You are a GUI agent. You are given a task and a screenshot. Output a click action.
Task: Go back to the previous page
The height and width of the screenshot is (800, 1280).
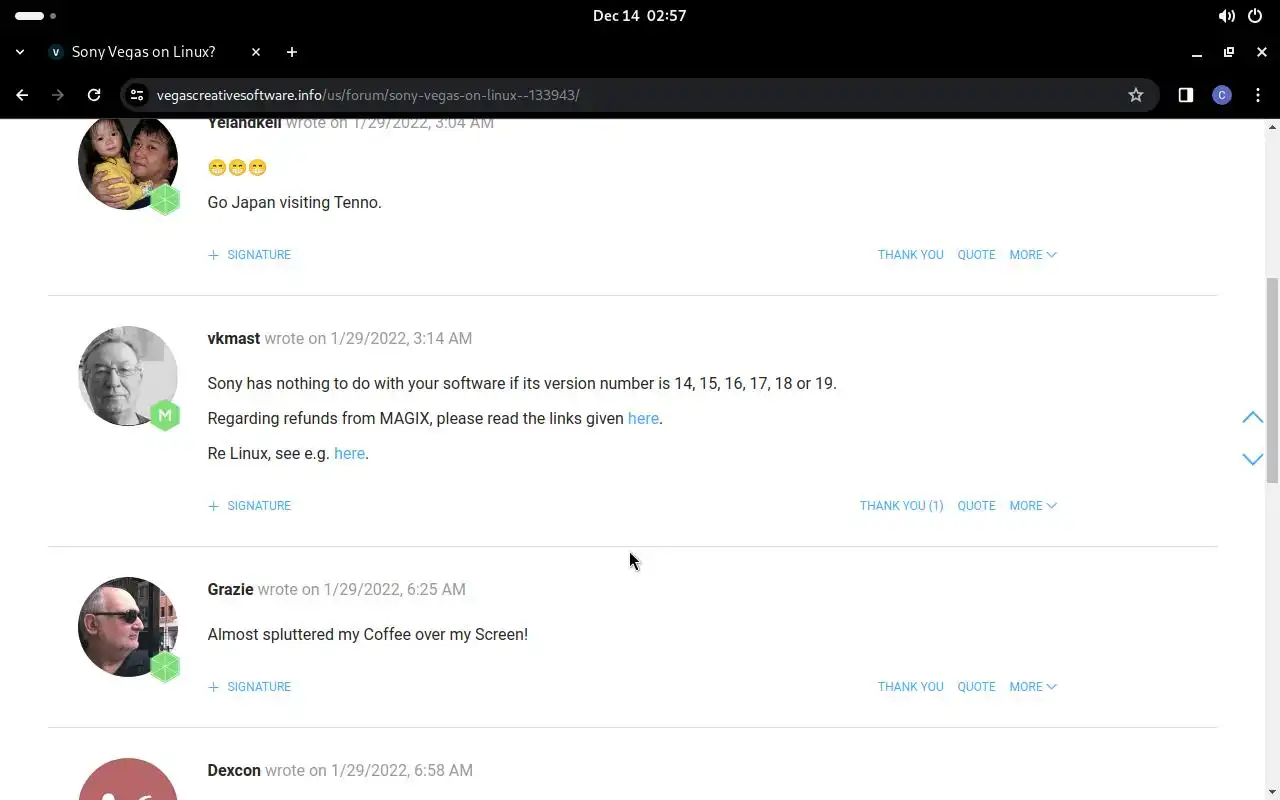point(22,95)
